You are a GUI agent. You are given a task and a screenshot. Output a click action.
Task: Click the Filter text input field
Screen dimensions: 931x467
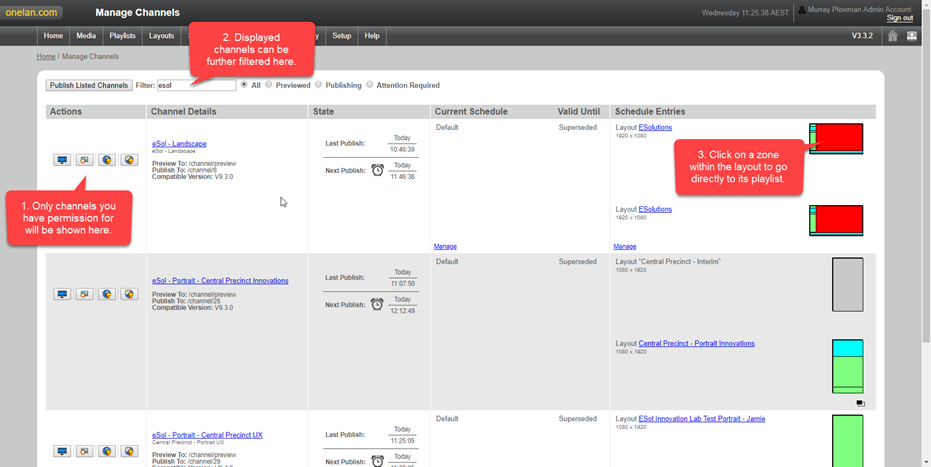(196, 86)
